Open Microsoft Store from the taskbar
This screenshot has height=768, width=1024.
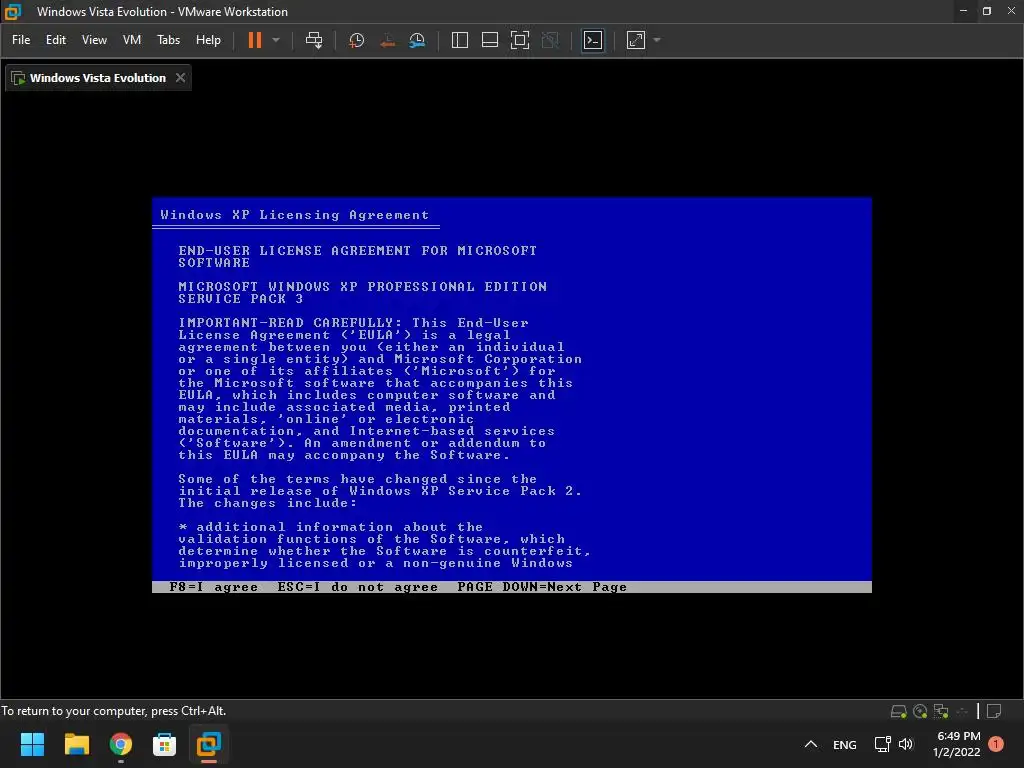tap(165, 744)
